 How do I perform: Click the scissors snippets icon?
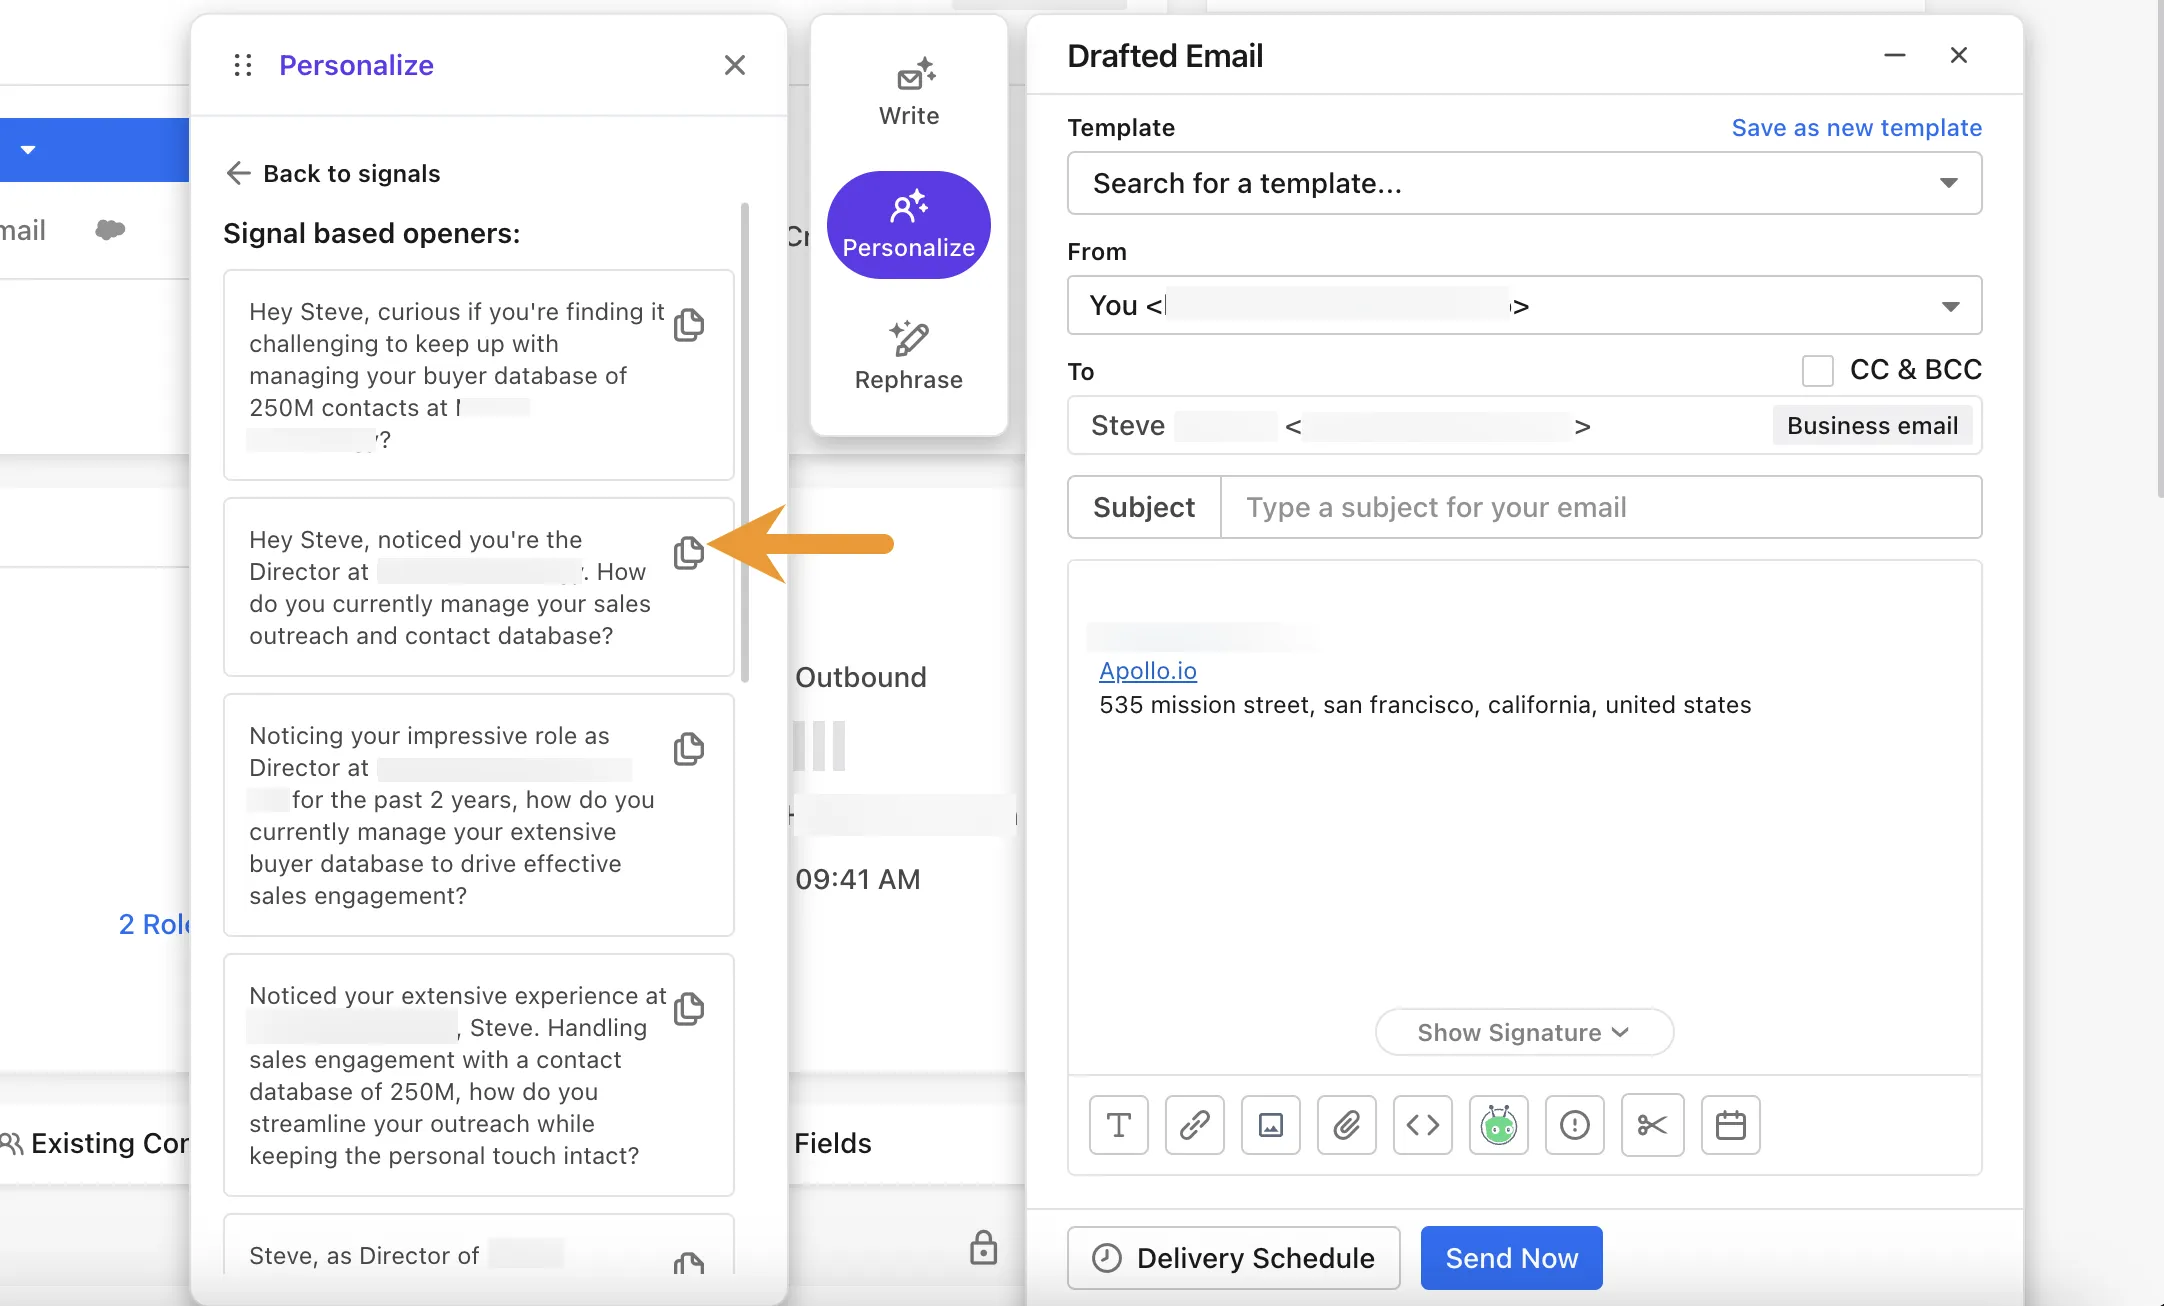click(x=1652, y=1125)
